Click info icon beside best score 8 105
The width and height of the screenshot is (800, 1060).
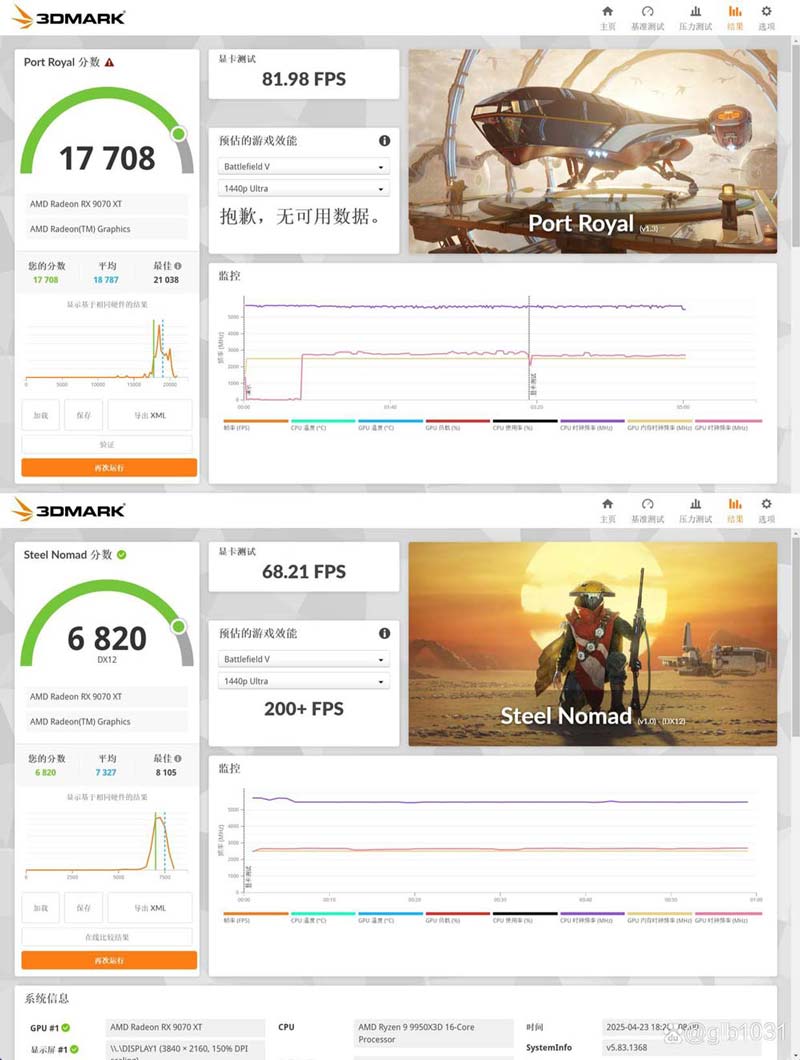tap(178, 758)
